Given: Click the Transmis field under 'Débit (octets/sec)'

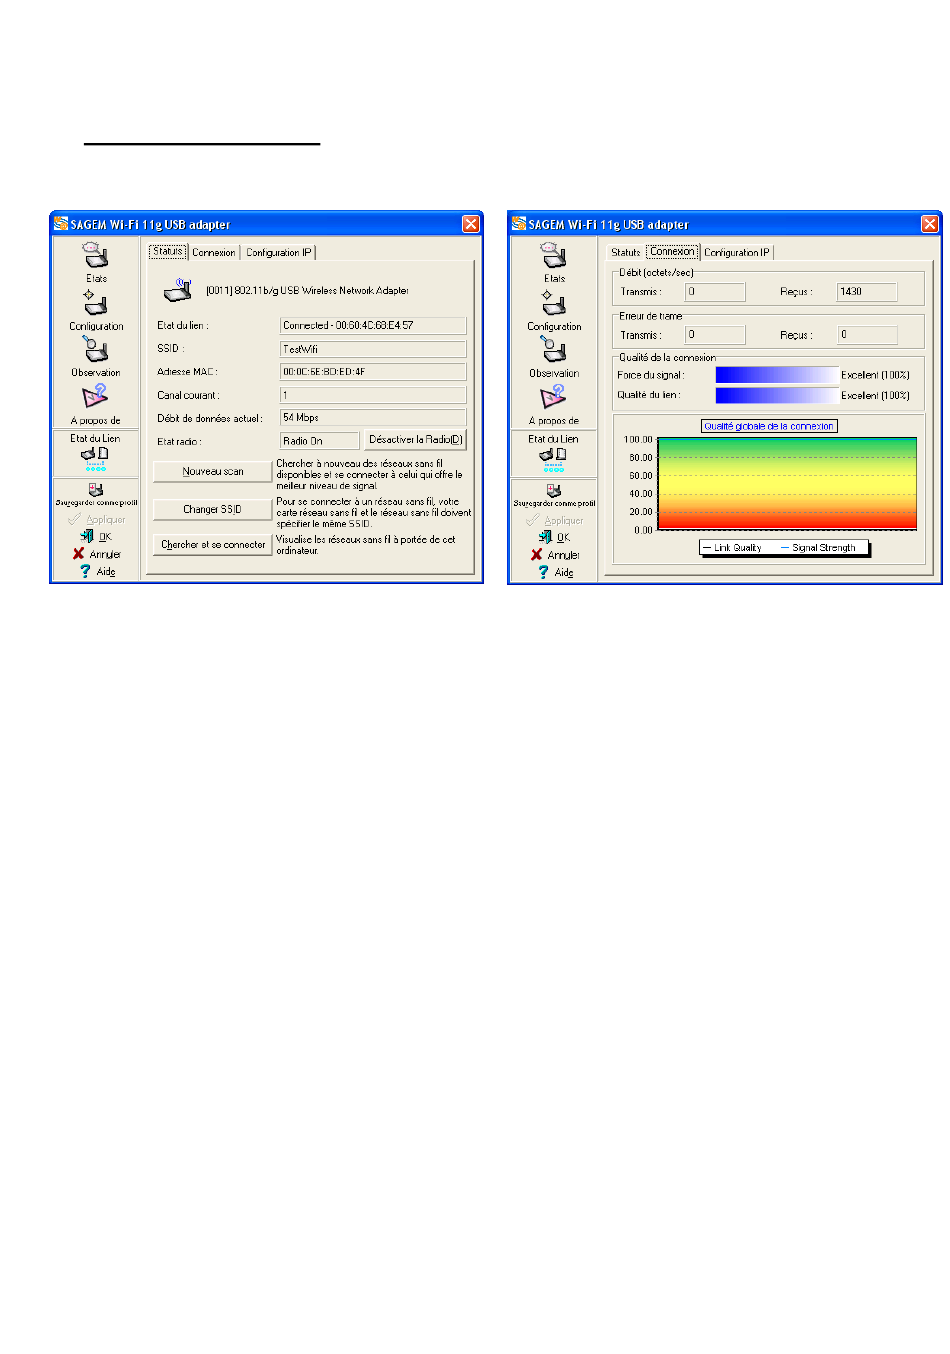Looking at the screenshot, I should tap(715, 292).
